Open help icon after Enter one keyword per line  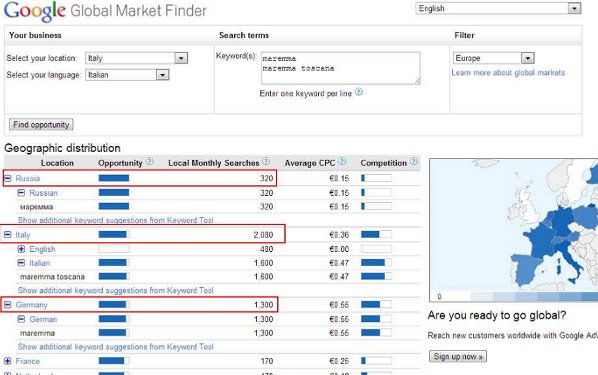pos(359,92)
